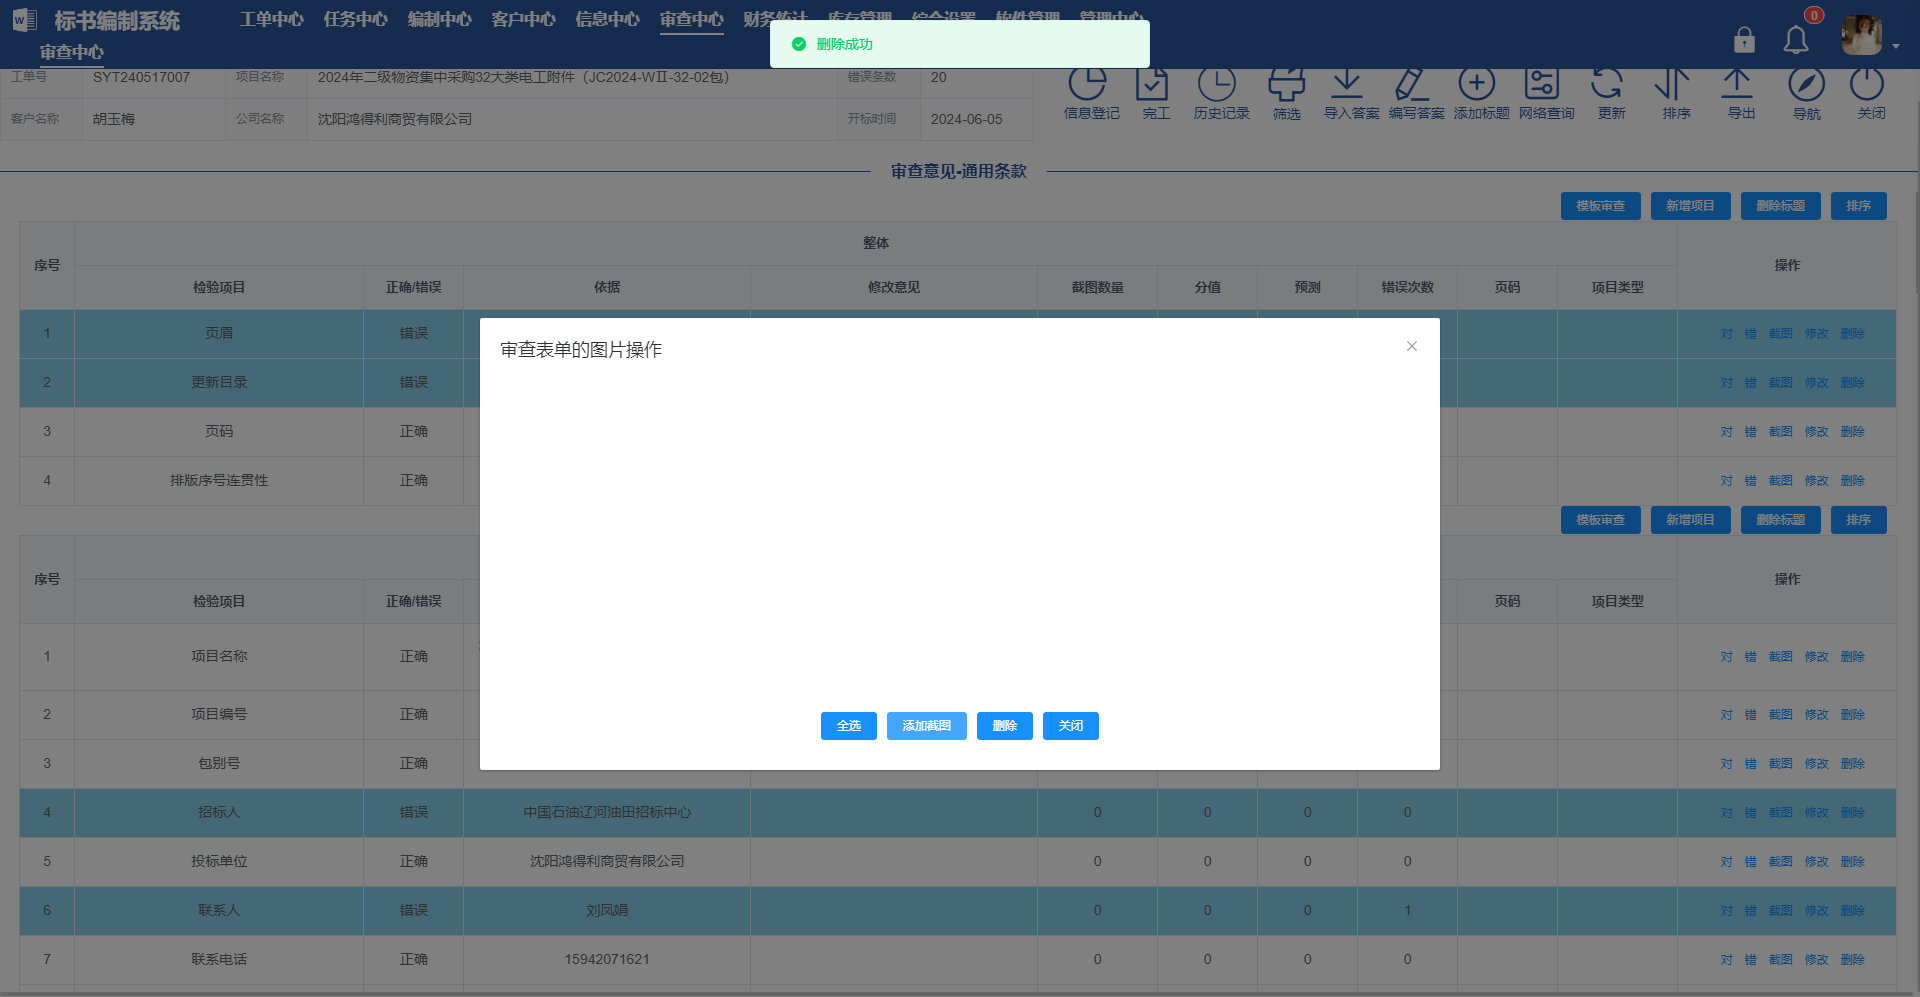The image size is (1920, 997).
Task: Click the 全选 button in the dialog
Action: click(849, 726)
